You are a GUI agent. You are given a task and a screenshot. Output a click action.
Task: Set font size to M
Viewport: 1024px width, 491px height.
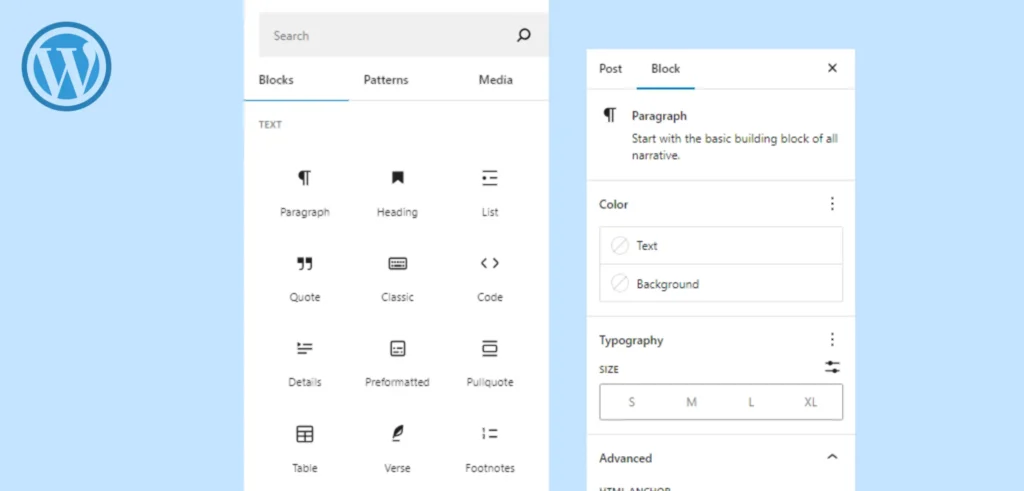click(x=691, y=402)
